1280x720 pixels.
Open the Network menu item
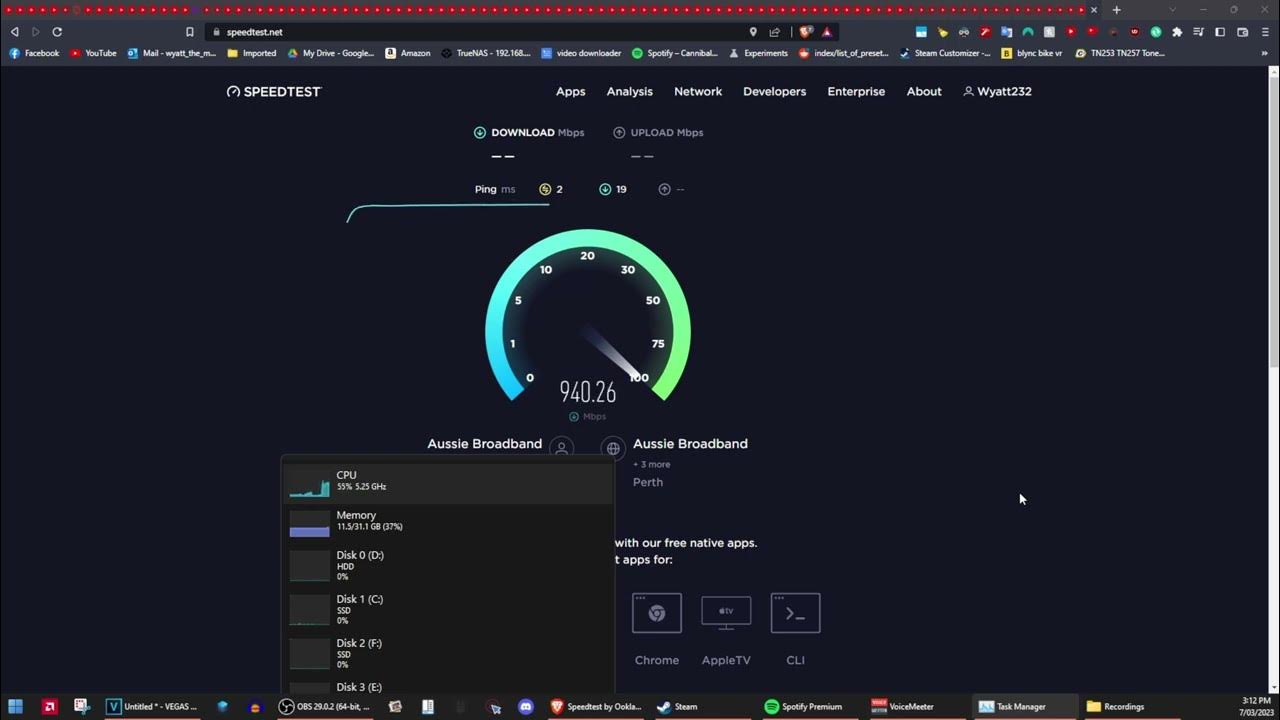[x=698, y=91]
